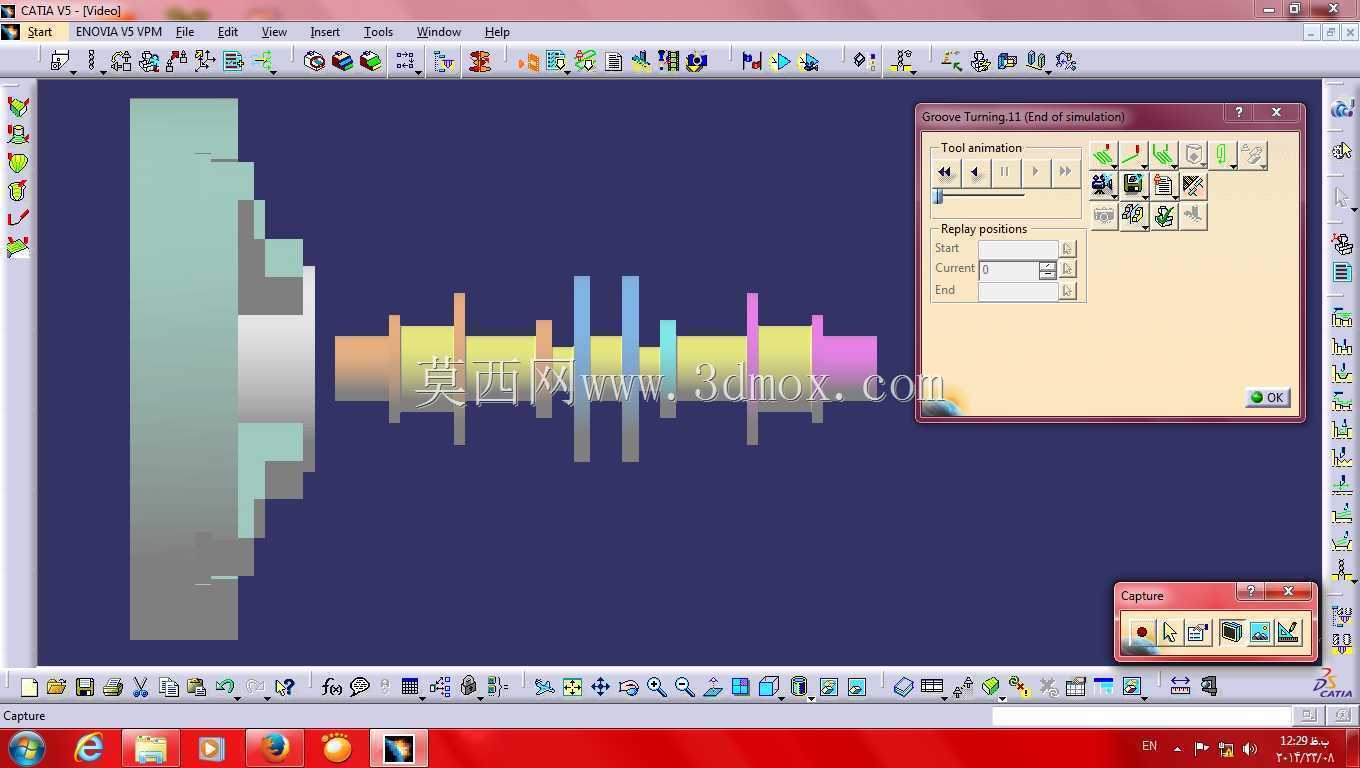1360x768 pixels.
Task: Expand the Design Table grid dropdown
Action: 422,697
